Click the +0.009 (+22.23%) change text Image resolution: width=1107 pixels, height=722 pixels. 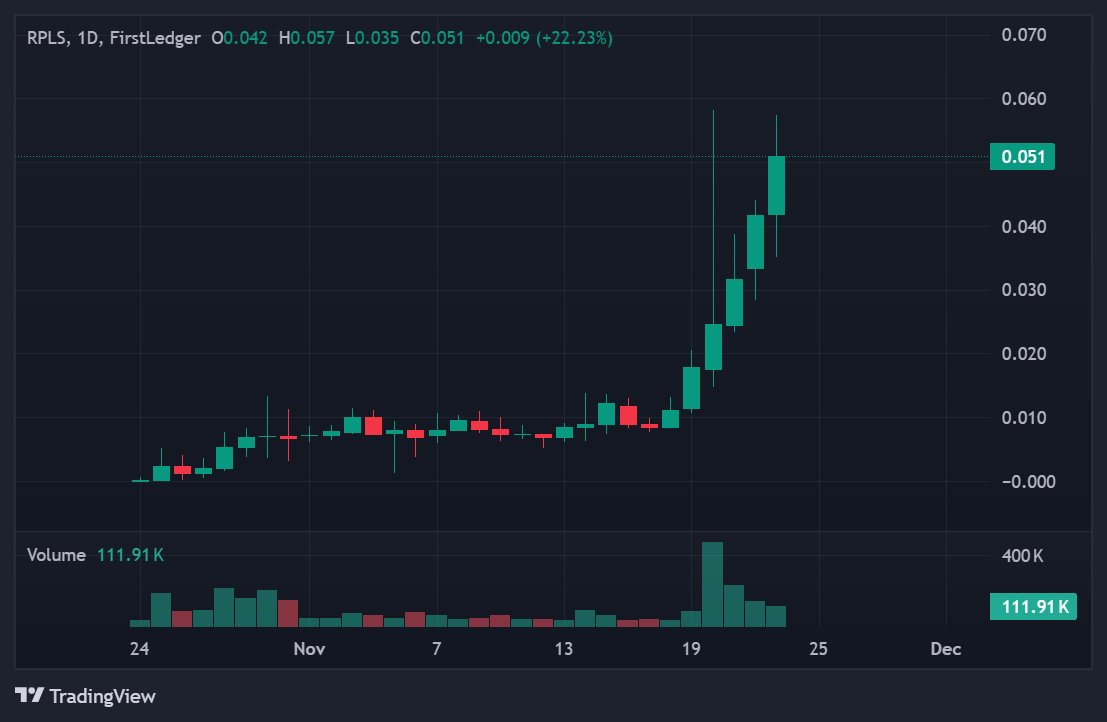544,38
